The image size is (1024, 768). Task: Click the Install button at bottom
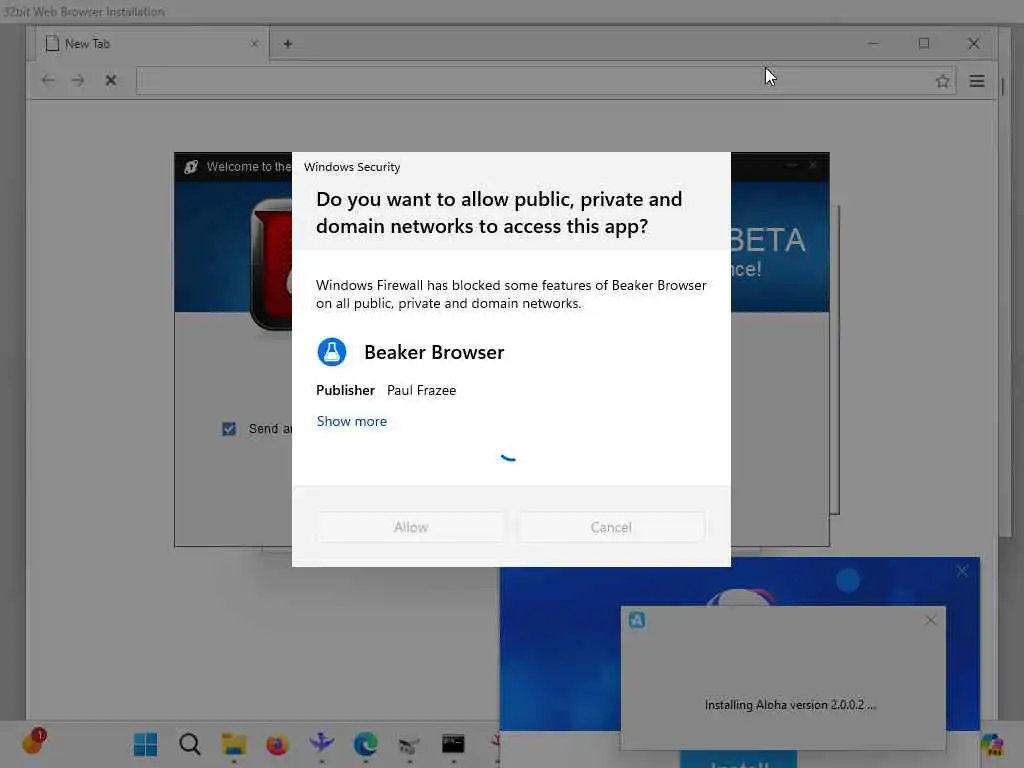click(x=739, y=760)
